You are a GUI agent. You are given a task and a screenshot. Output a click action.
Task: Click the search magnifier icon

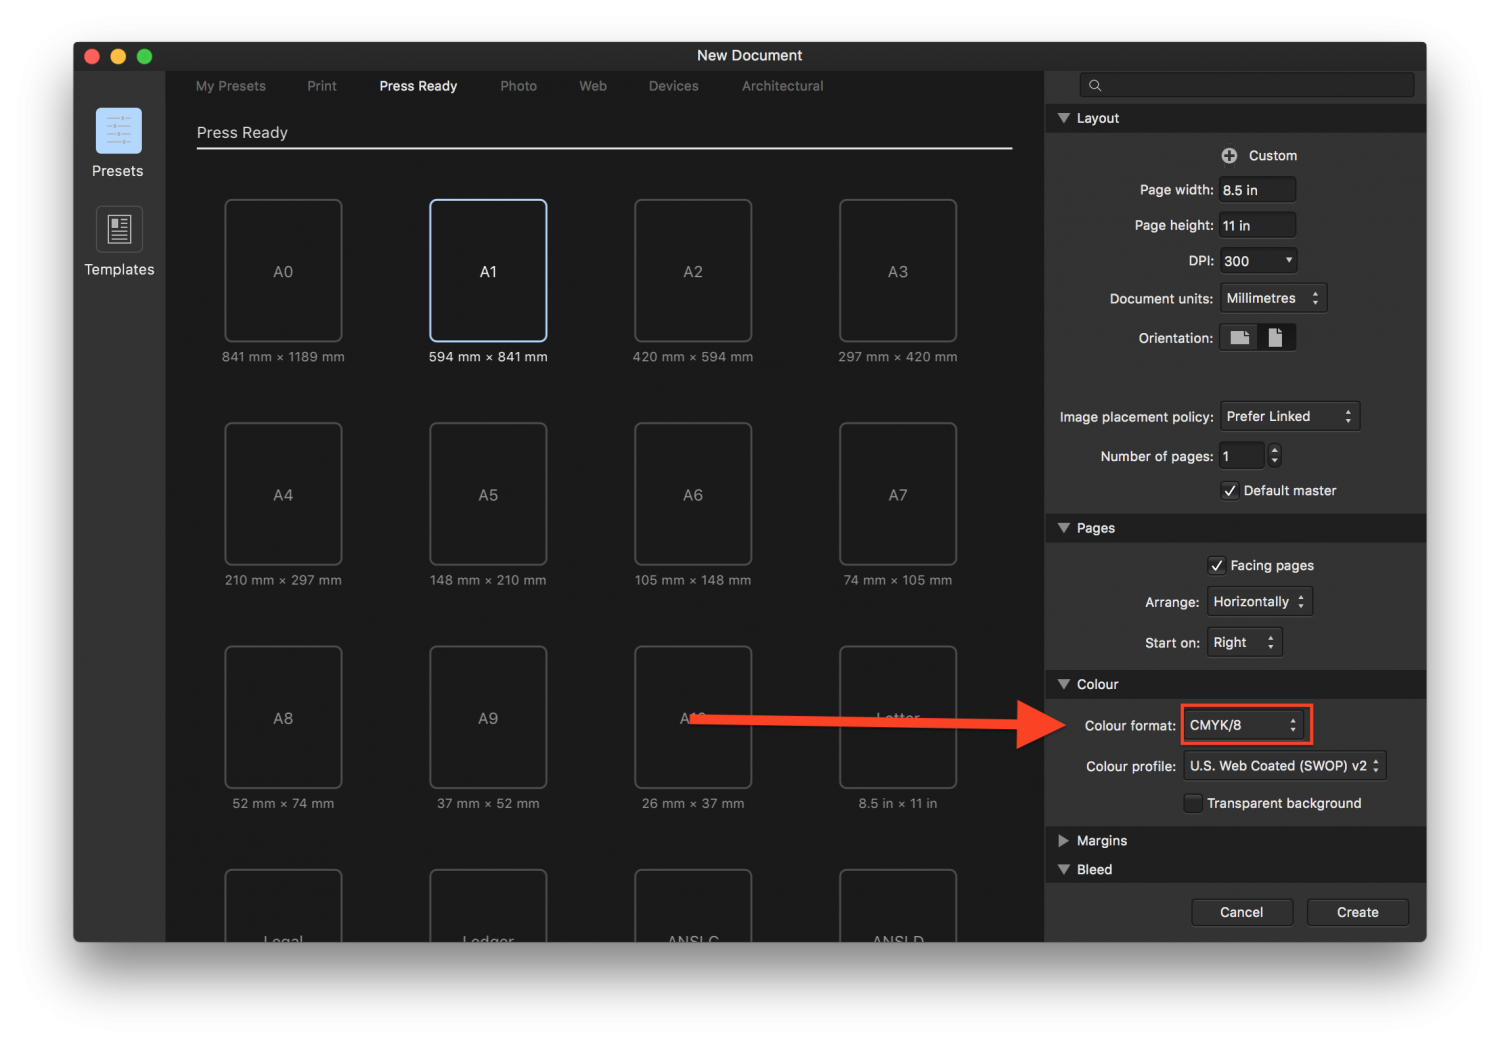pyautogui.click(x=1095, y=86)
